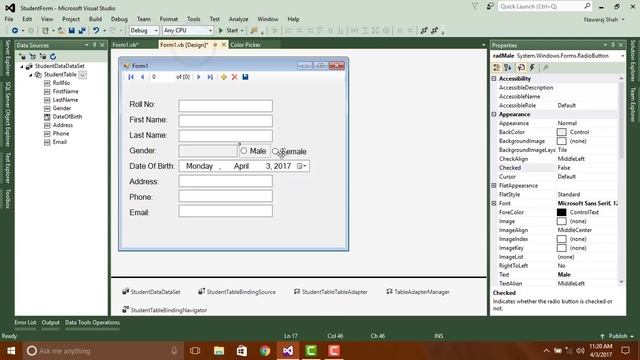
Task: Open Data Tools Operations tab
Action: click(92, 322)
